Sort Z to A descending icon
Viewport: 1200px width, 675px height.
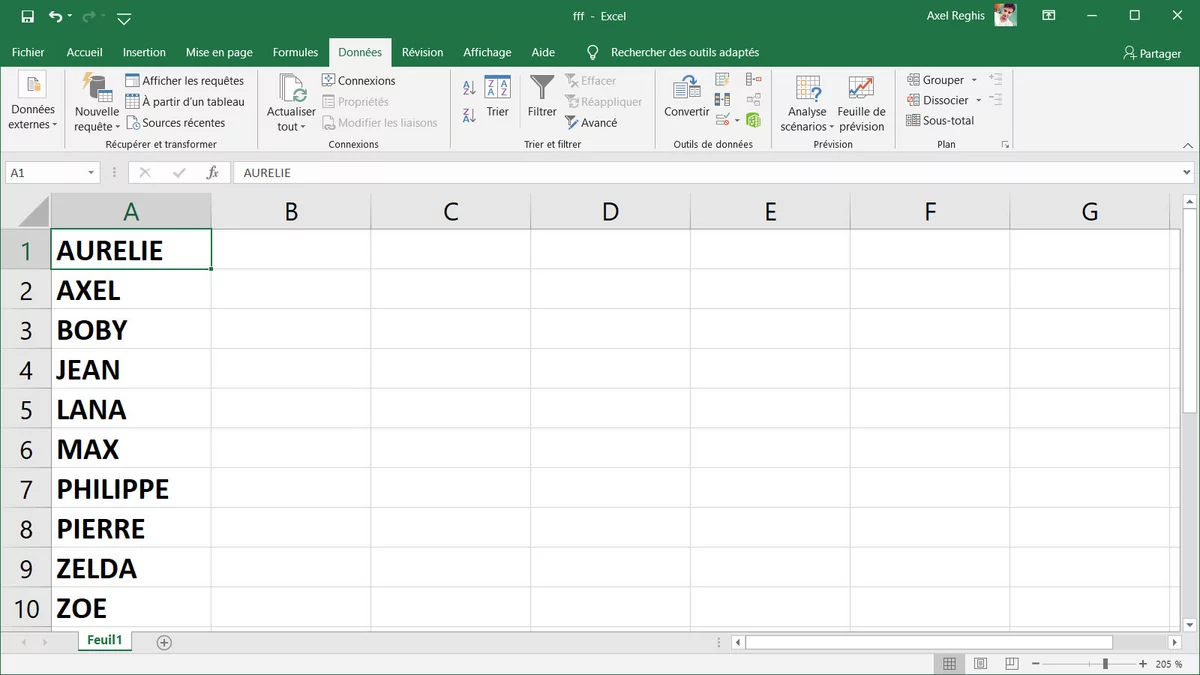tap(469, 115)
